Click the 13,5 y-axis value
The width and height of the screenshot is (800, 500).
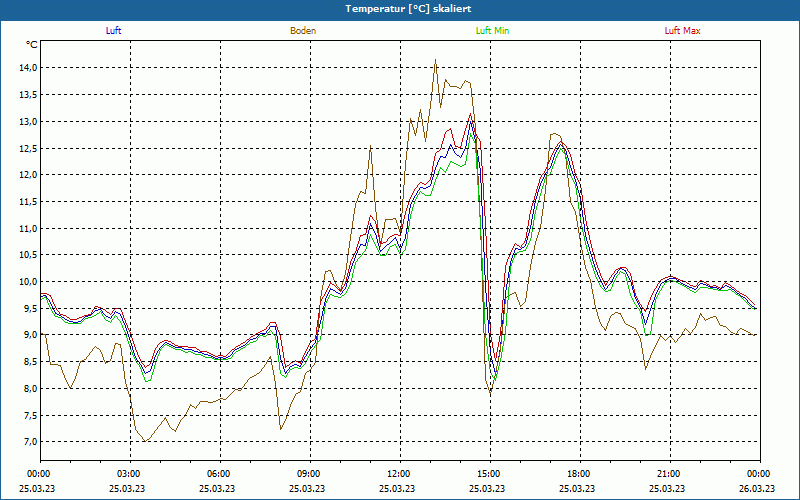coord(28,95)
